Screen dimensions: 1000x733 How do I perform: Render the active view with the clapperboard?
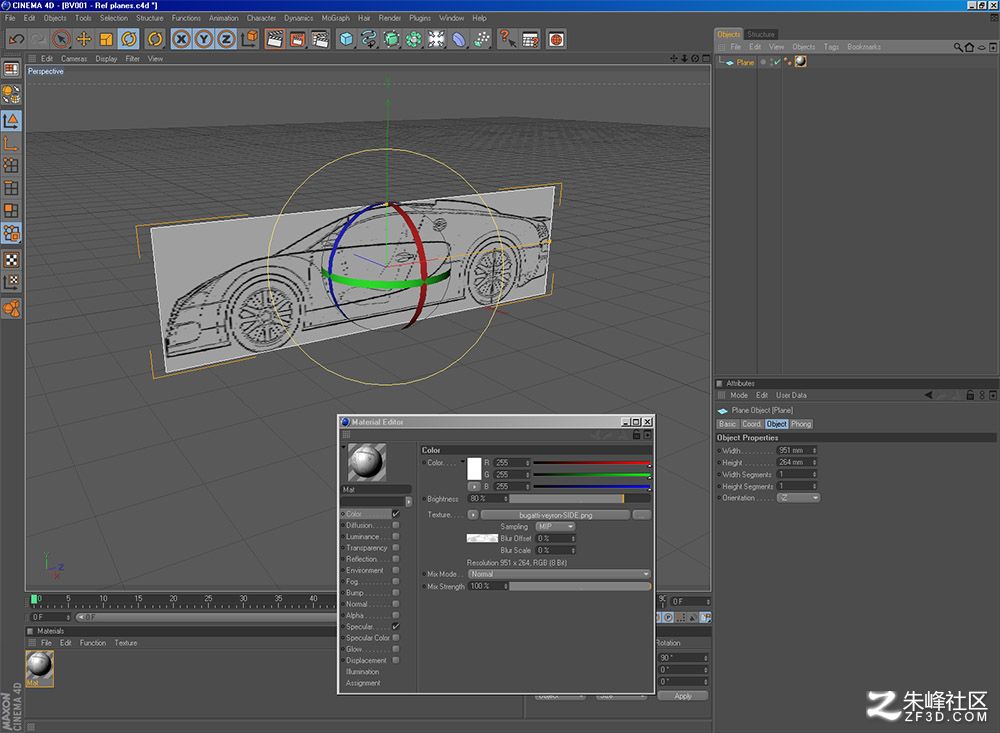[x=274, y=40]
